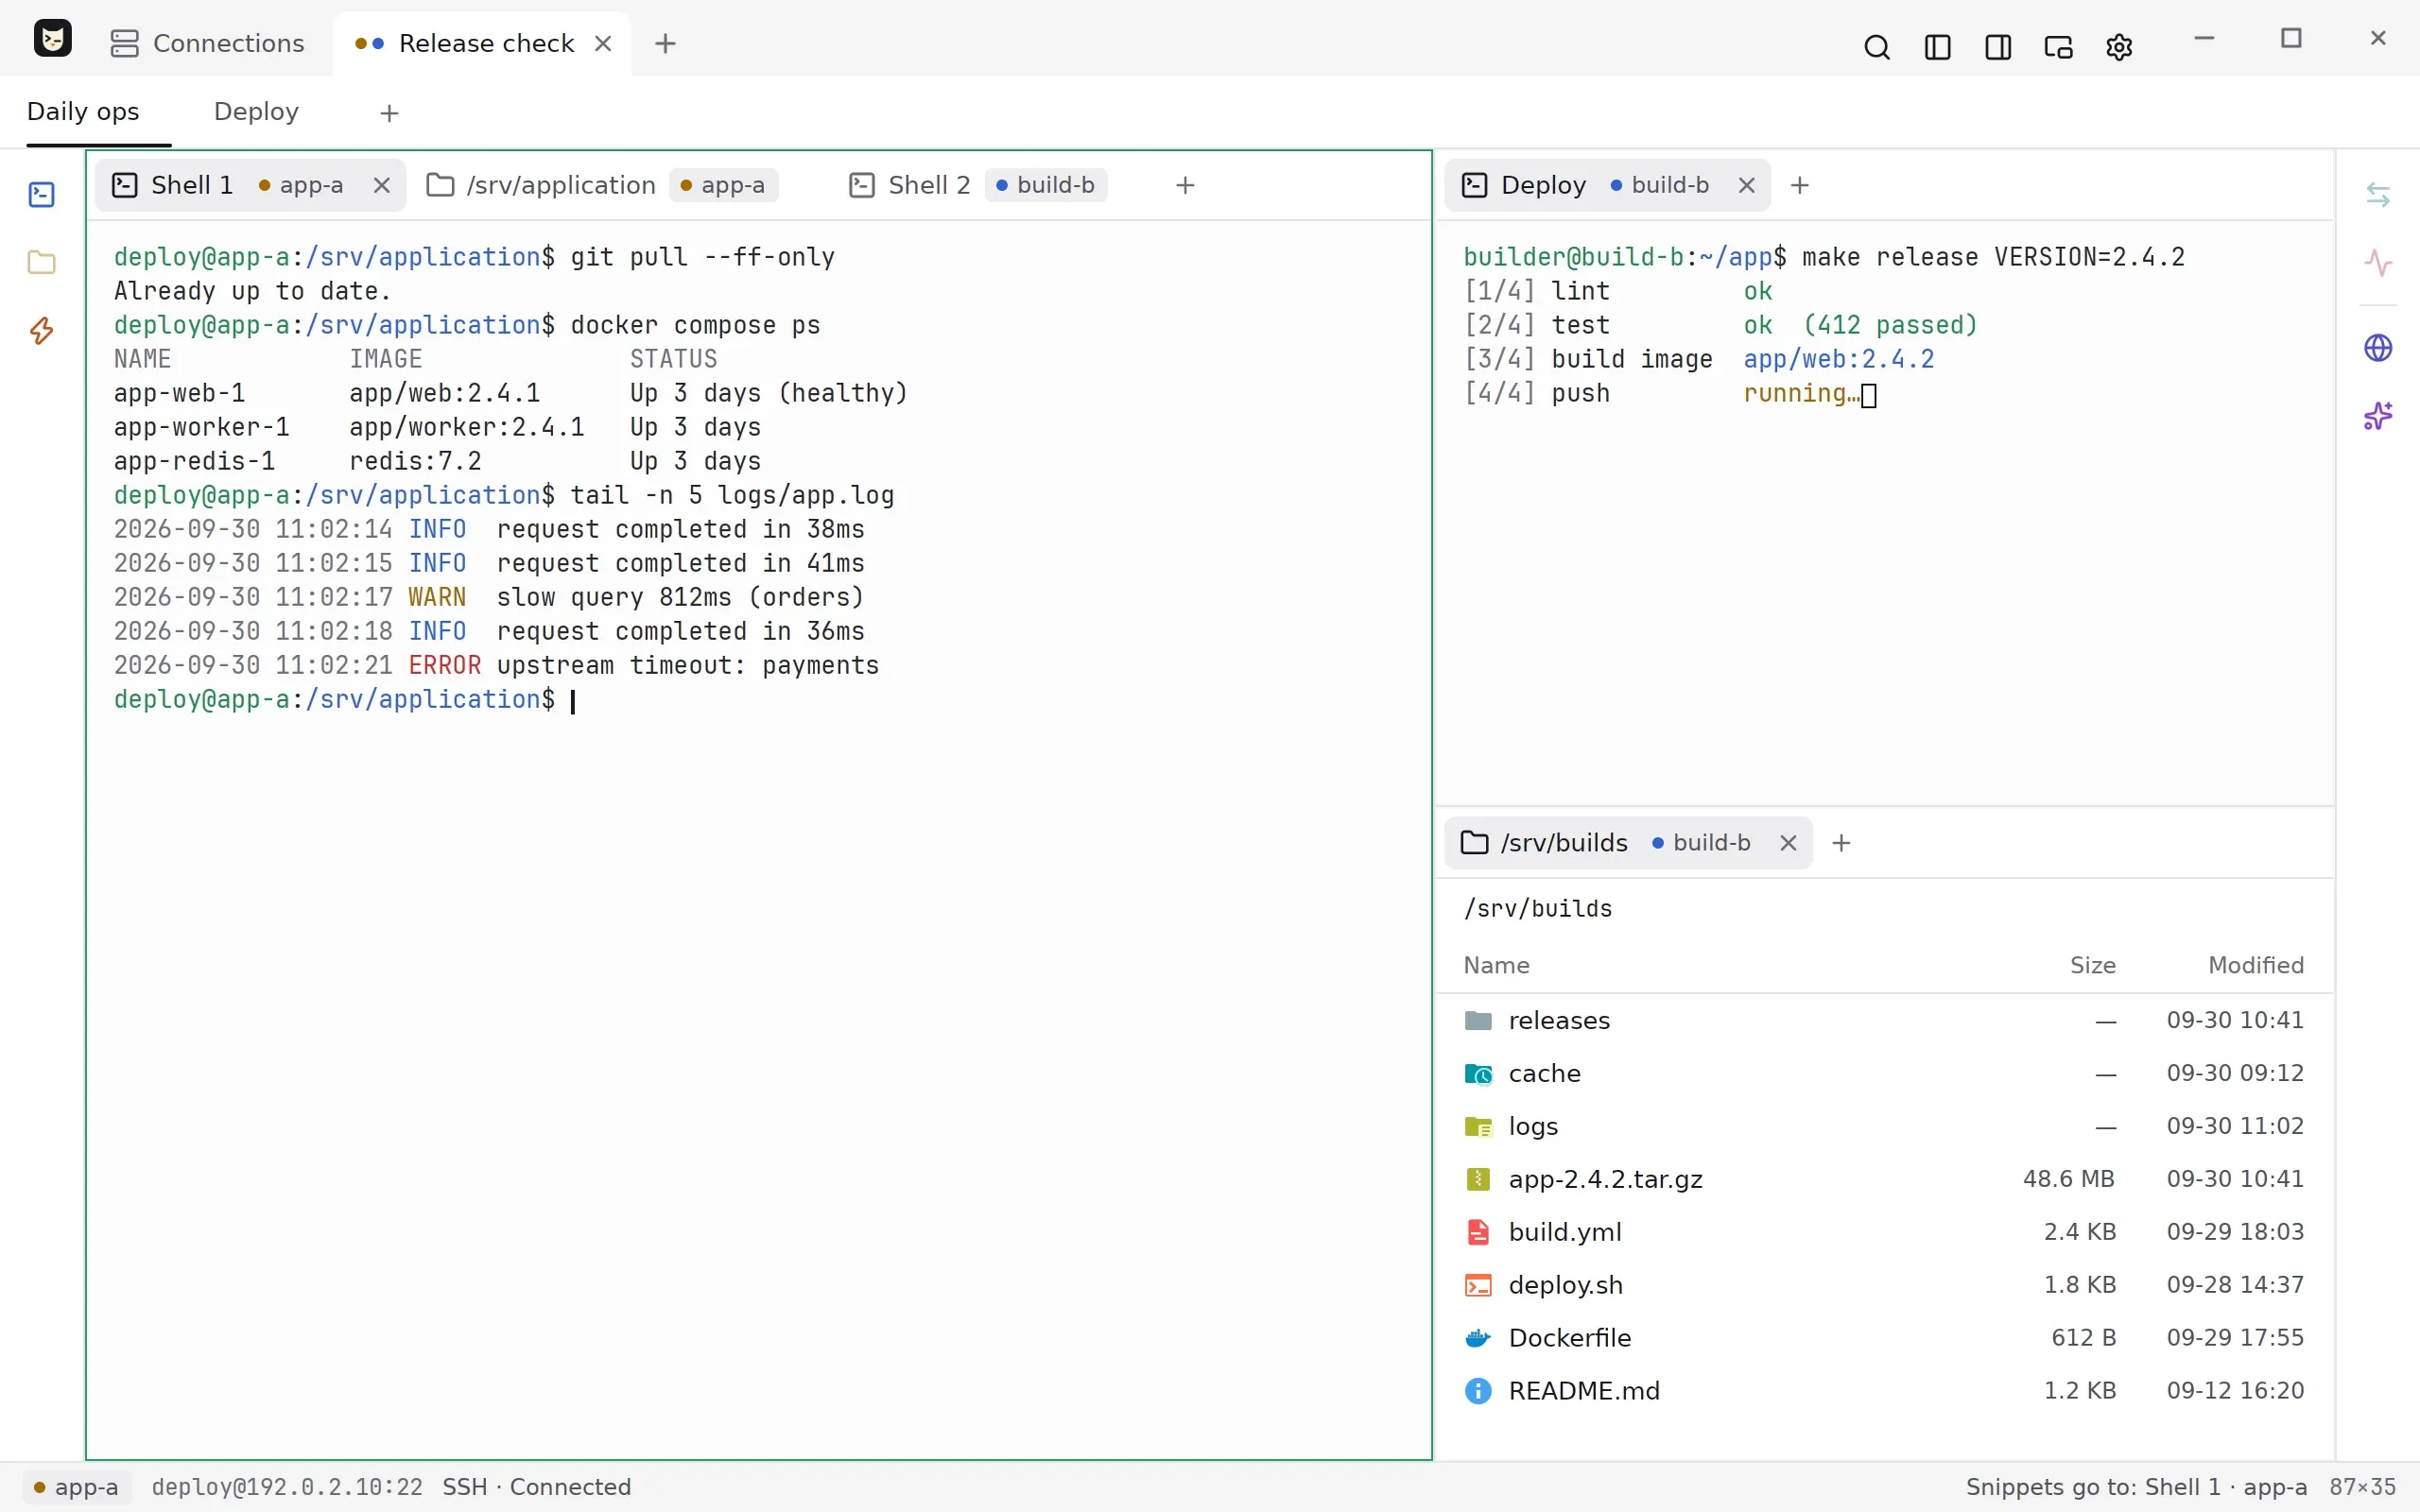This screenshot has width=2420, height=1512.
Task: Select build.yml file
Action: [x=1885, y=1232]
